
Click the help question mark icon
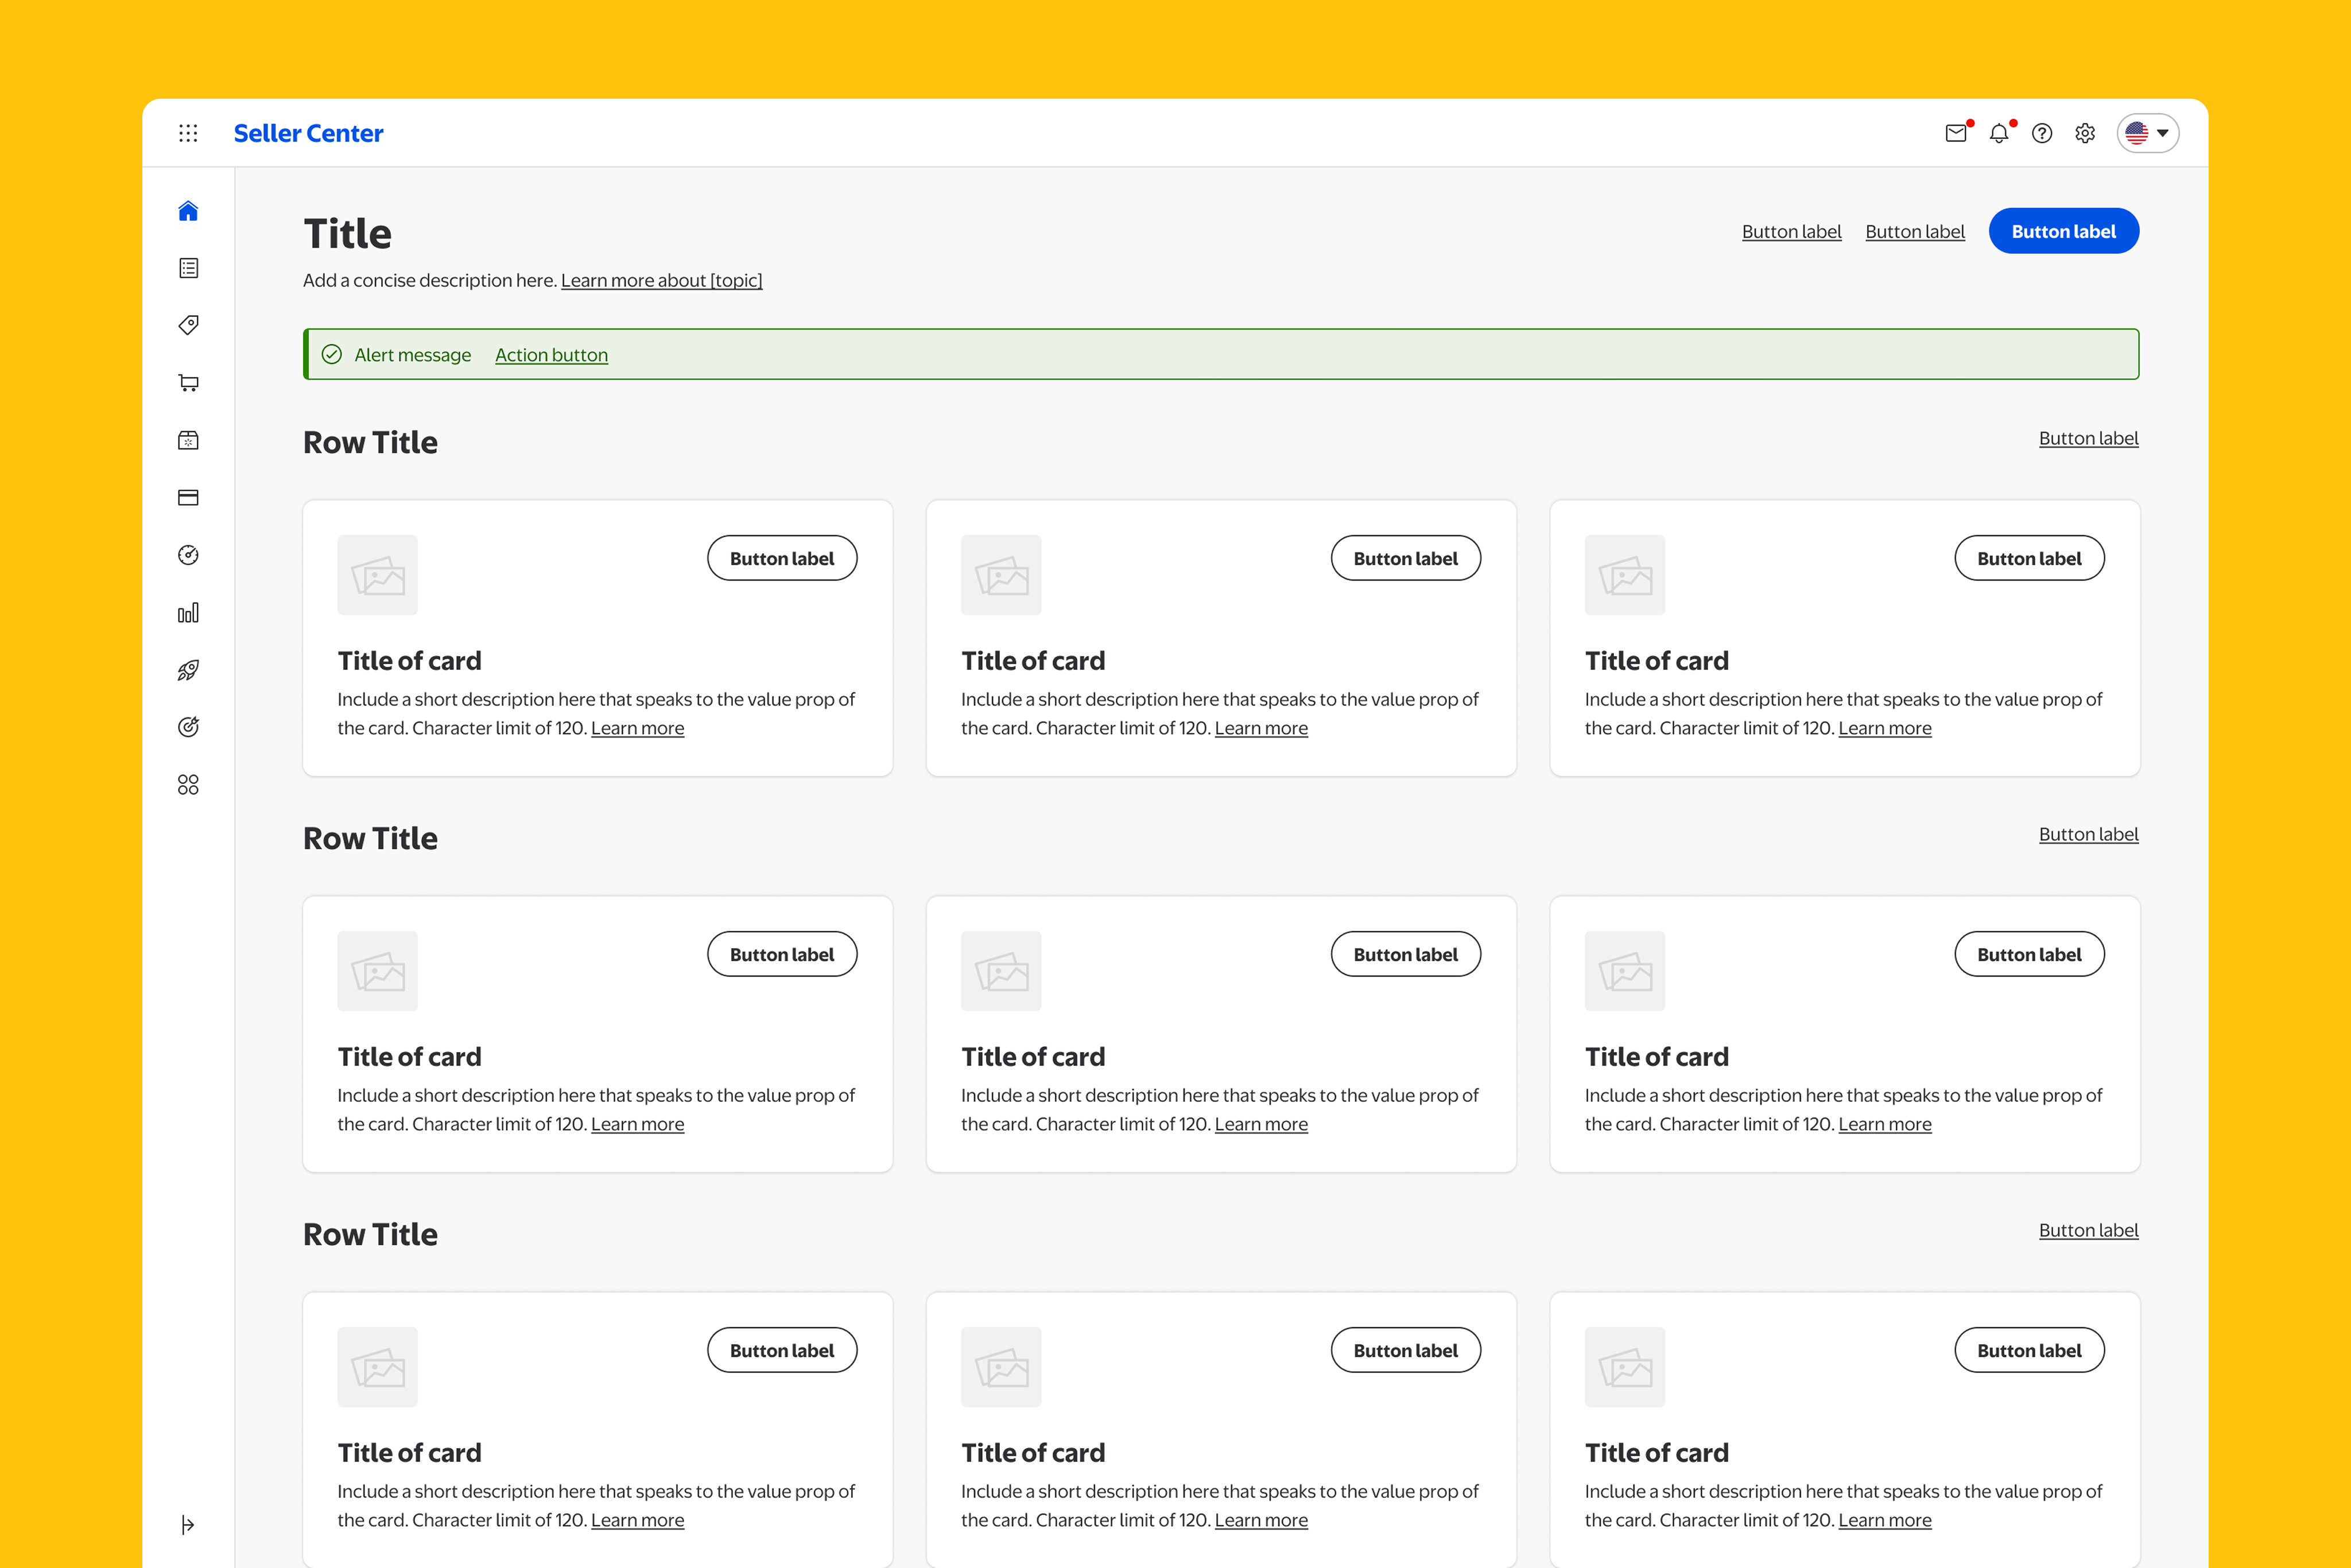pos(2042,133)
